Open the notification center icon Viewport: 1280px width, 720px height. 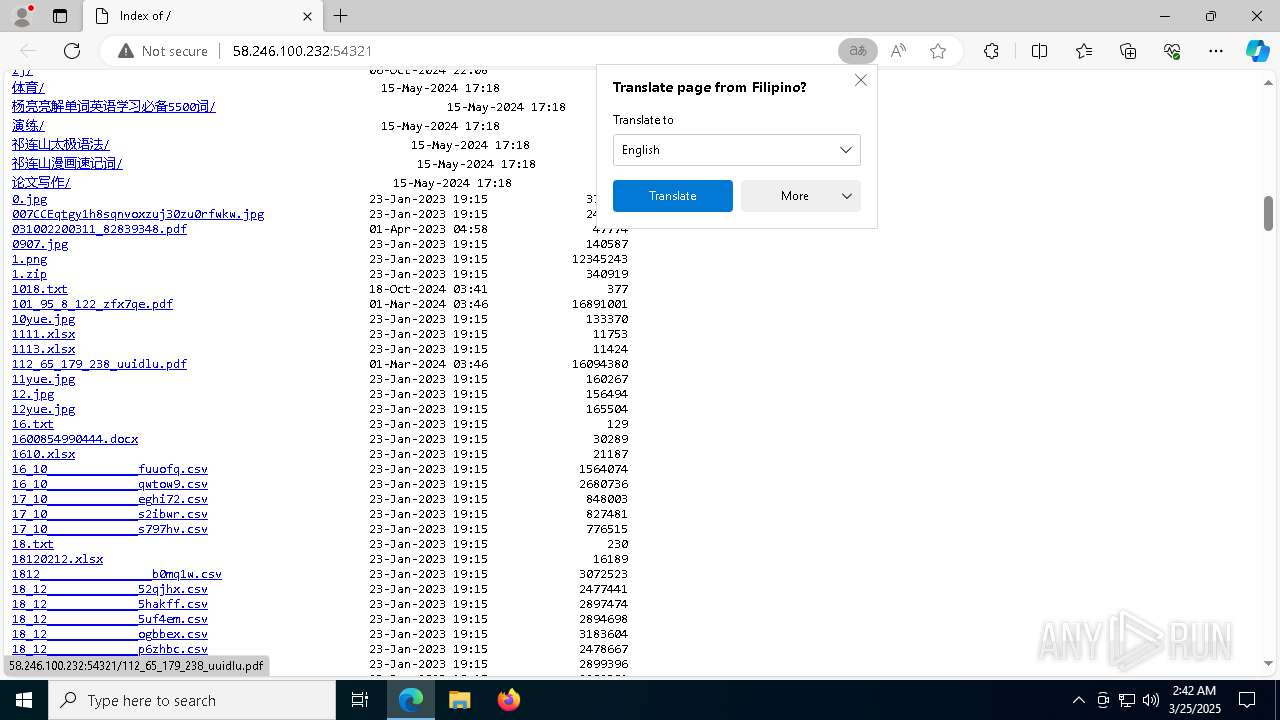click(1247, 700)
